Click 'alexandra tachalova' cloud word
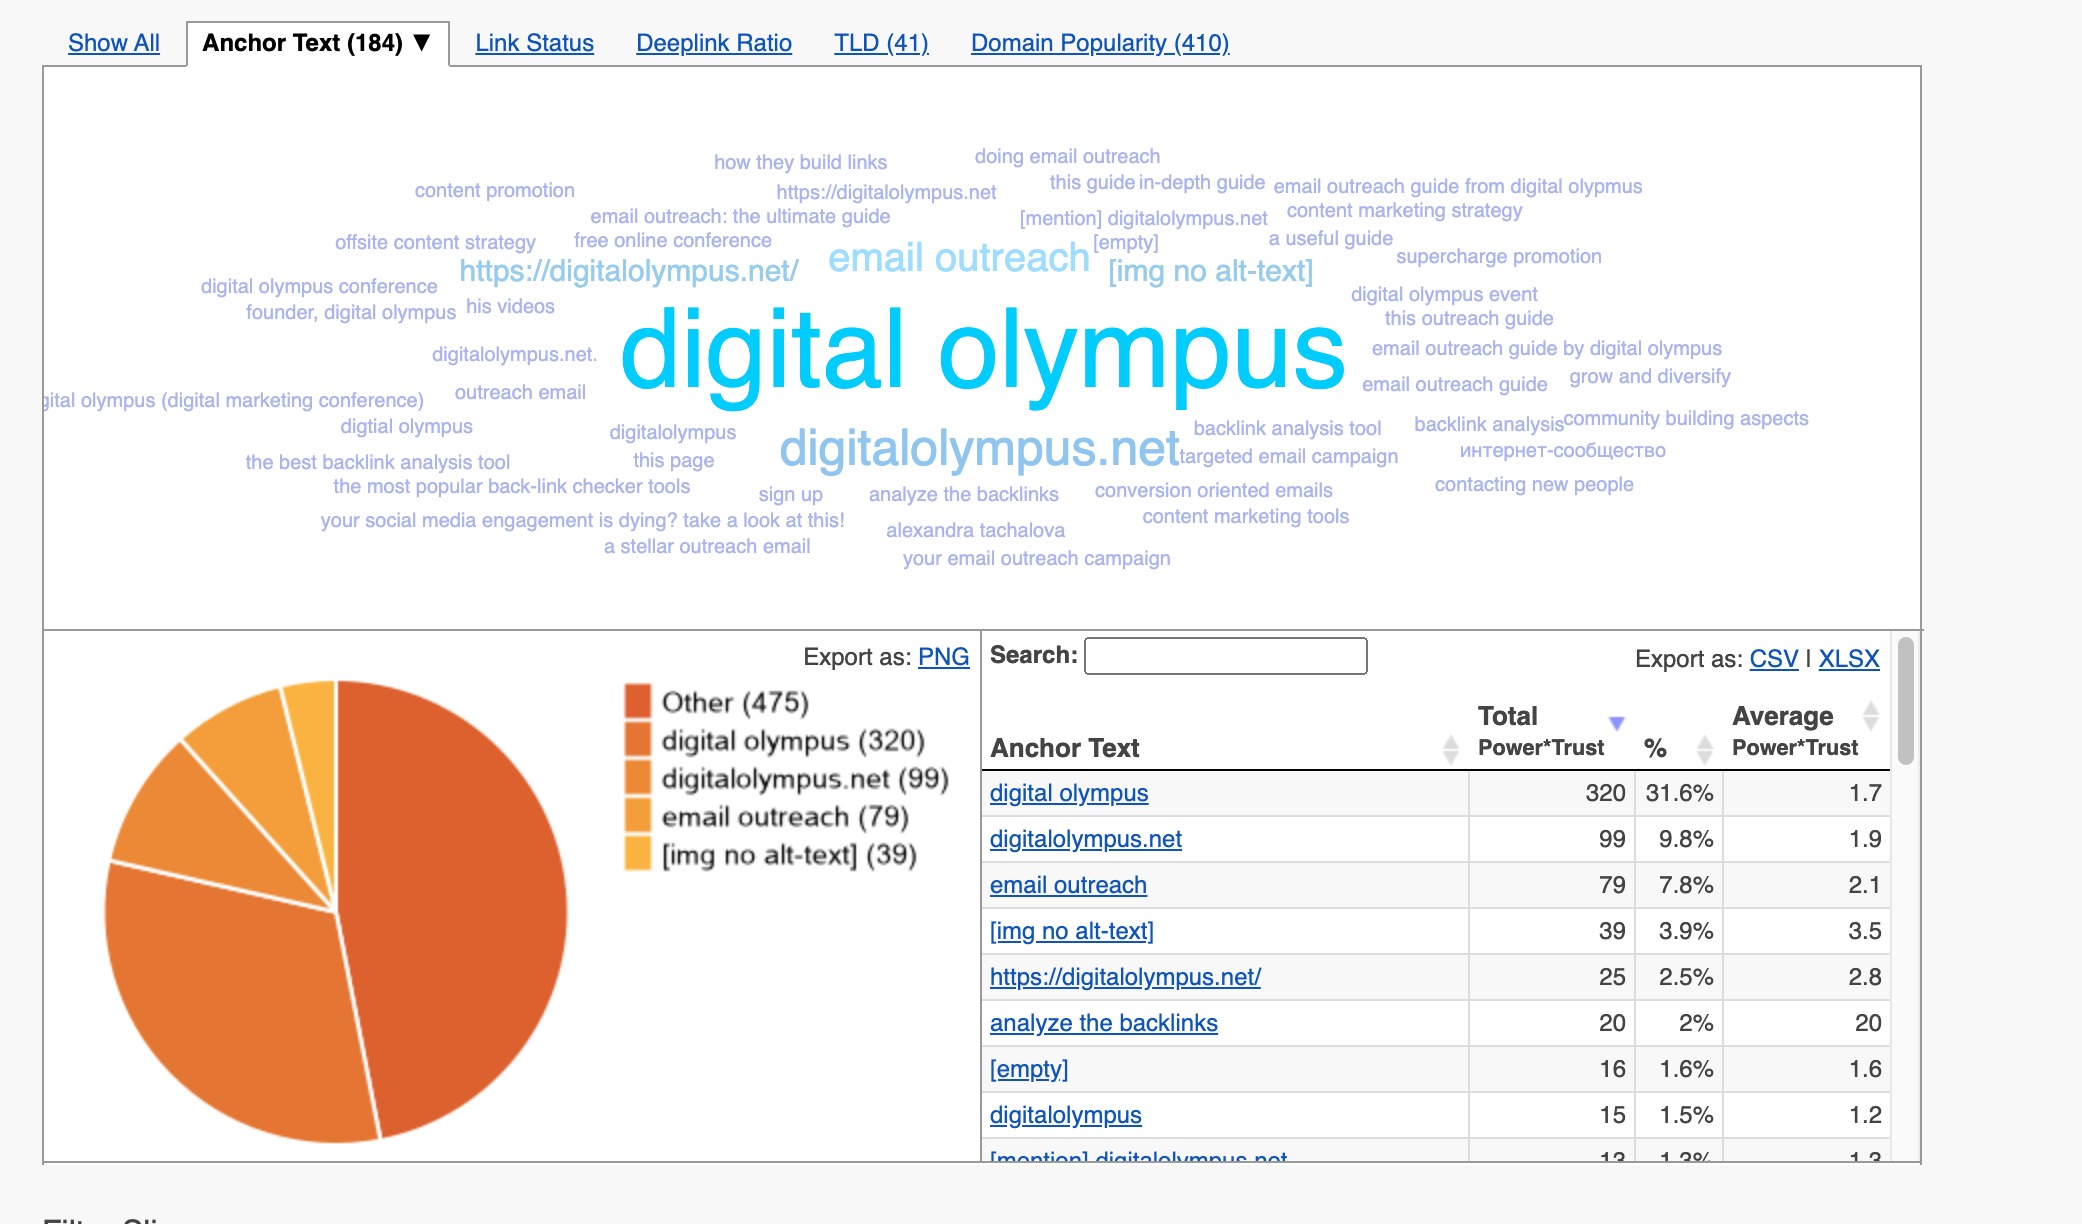Screen dimensions: 2082x1224 pyautogui.click(x=975, y=530)
